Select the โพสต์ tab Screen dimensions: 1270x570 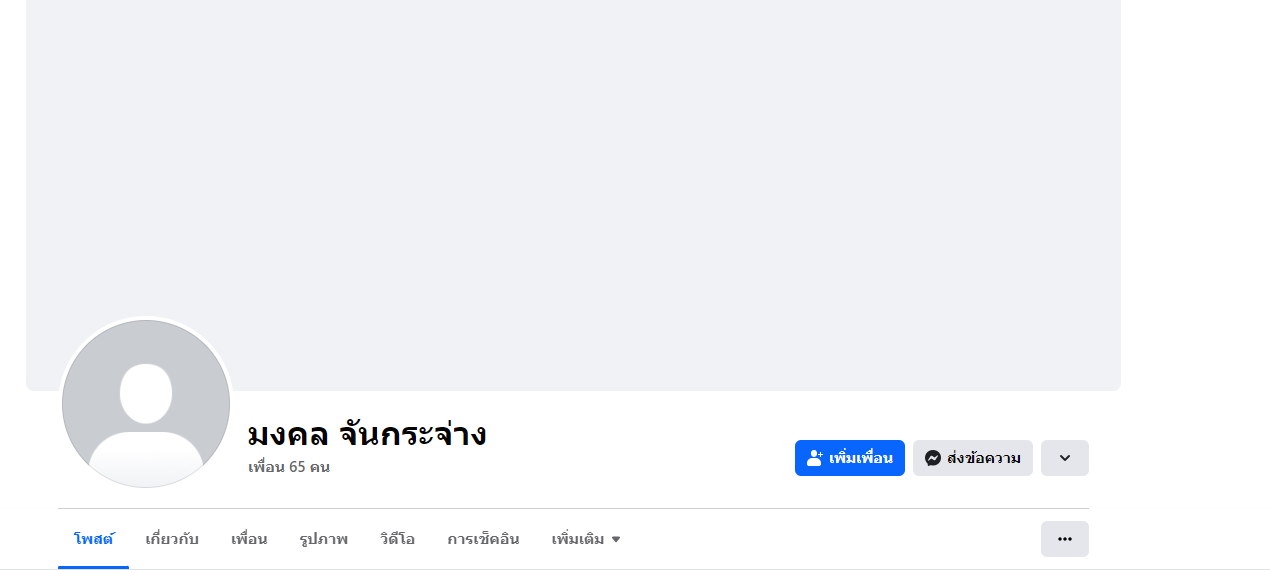point(93,539)
